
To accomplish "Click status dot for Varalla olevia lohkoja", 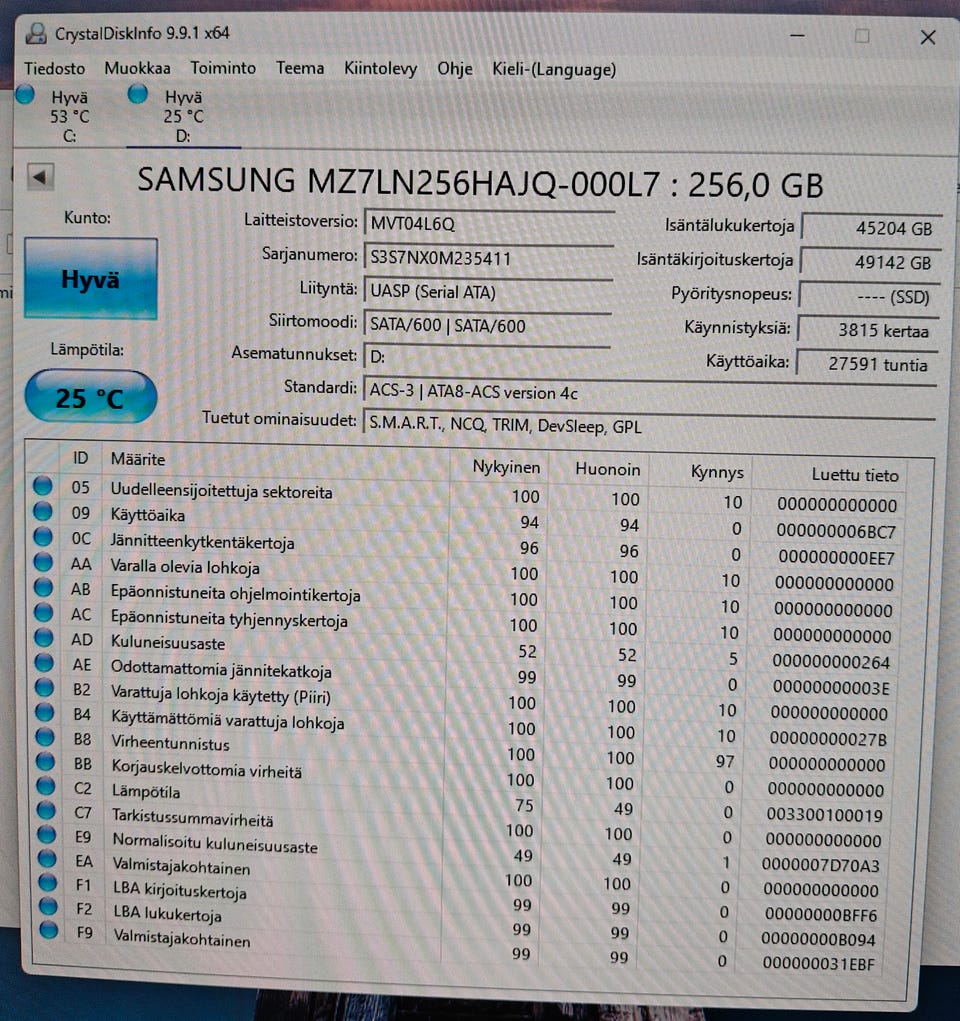I will click(44, 562).
